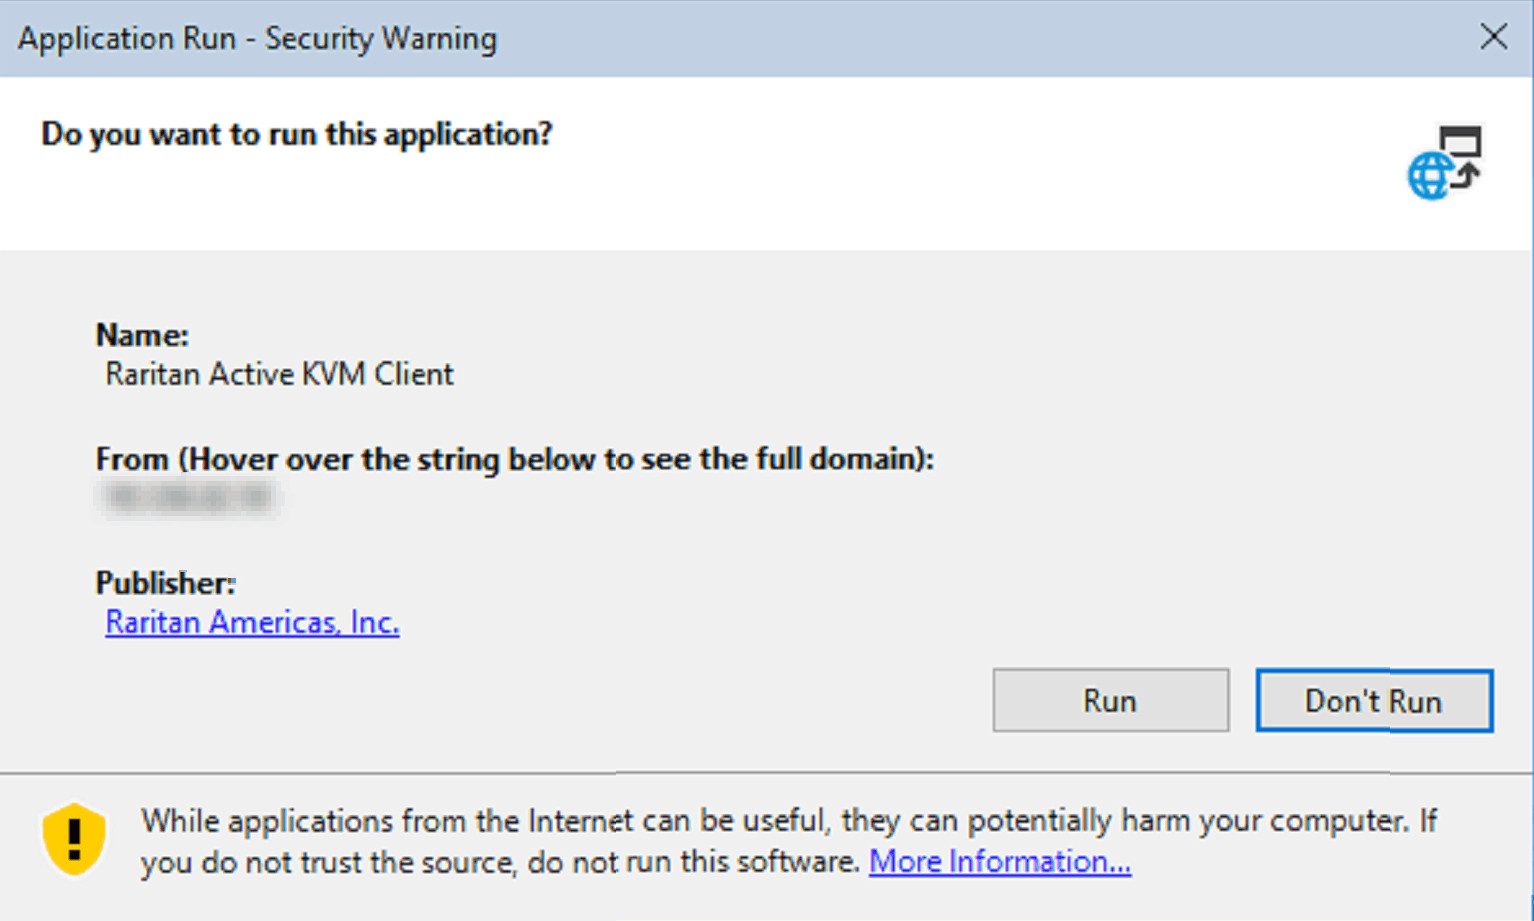Close the Security Warning dialog
The height and width of the screenshot is (921, 1534).
click(x=1493, y=37)
